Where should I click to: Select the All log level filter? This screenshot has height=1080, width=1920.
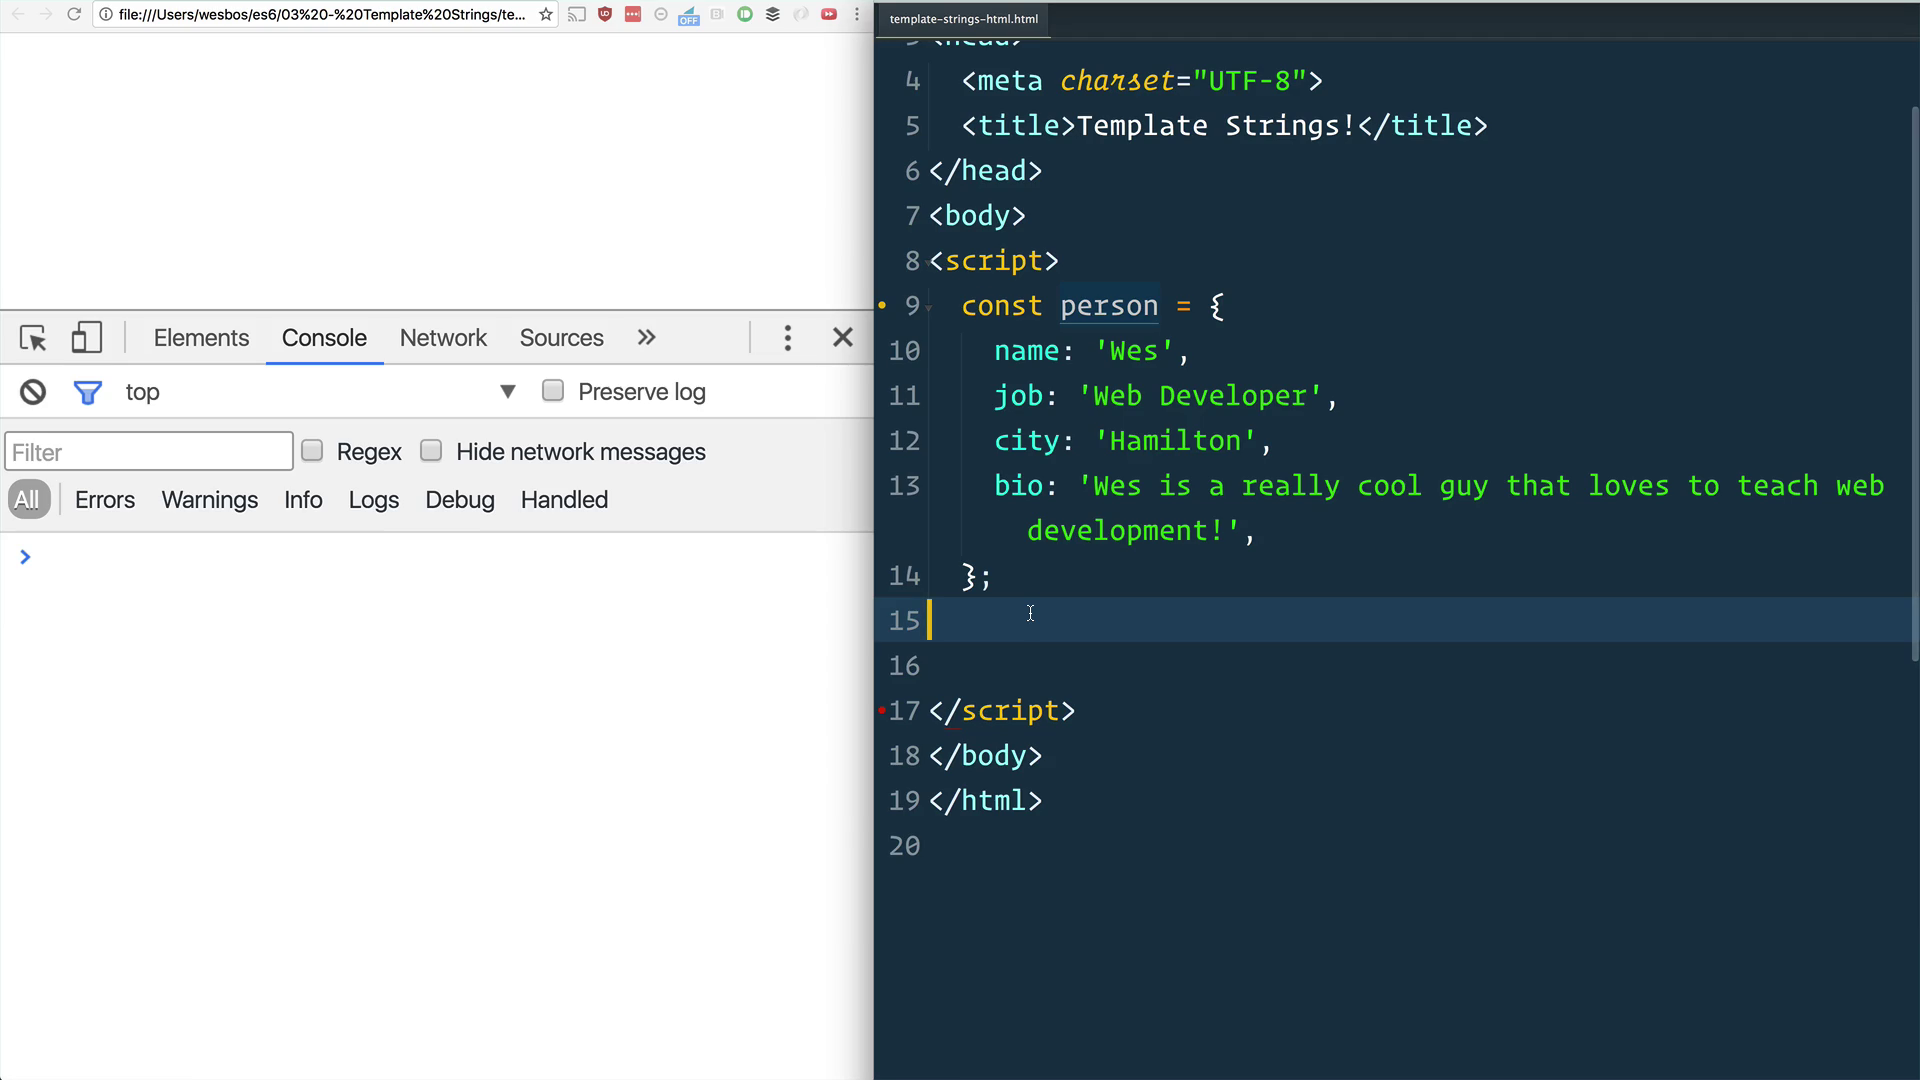coord(28,500)
